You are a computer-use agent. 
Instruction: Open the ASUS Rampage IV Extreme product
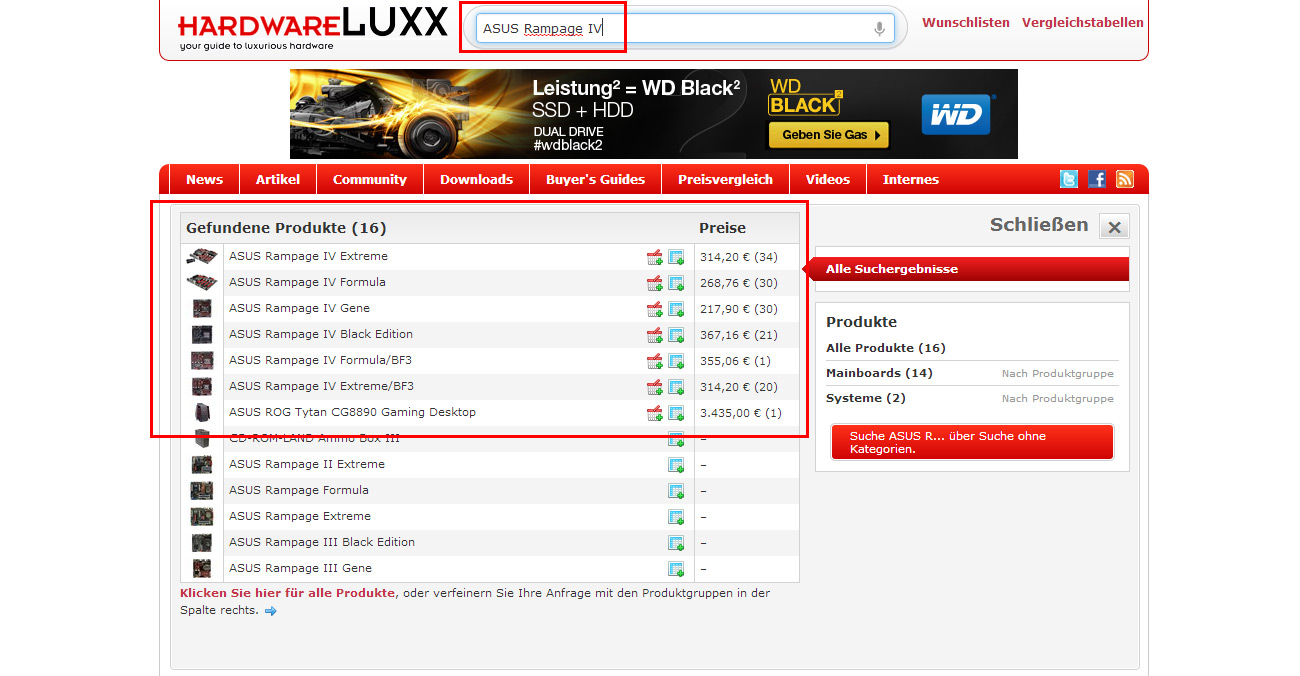click(308, 257)
